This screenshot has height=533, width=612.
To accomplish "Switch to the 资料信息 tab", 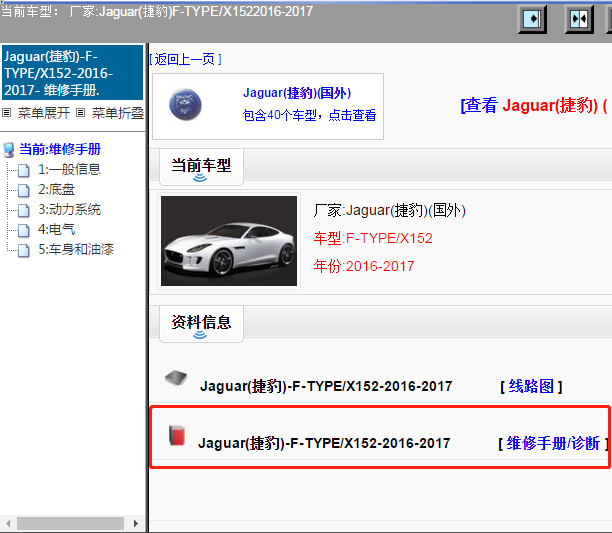I will [201, 324].
